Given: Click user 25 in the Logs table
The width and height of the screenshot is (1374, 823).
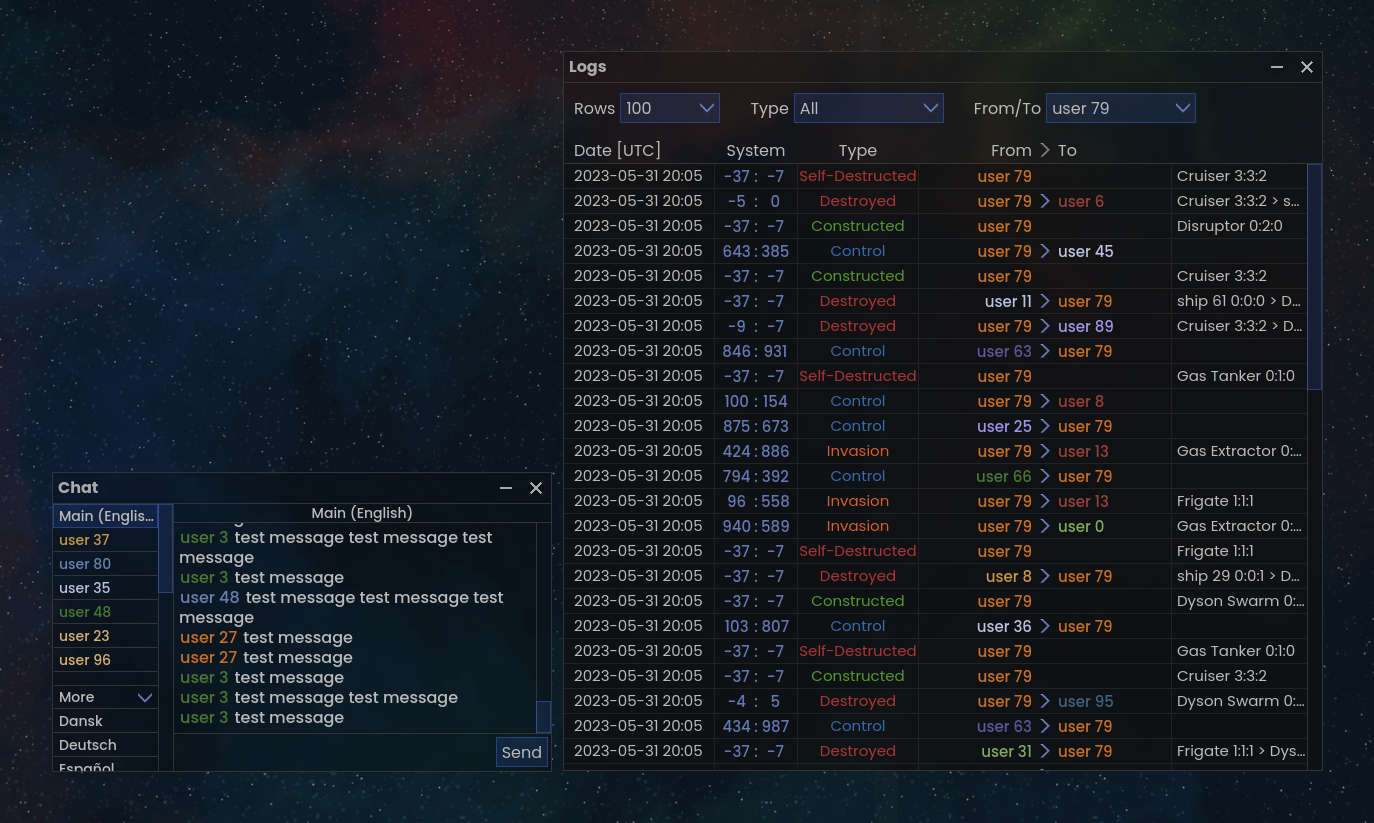Looking at the screenshot, I should (1004, 426).
